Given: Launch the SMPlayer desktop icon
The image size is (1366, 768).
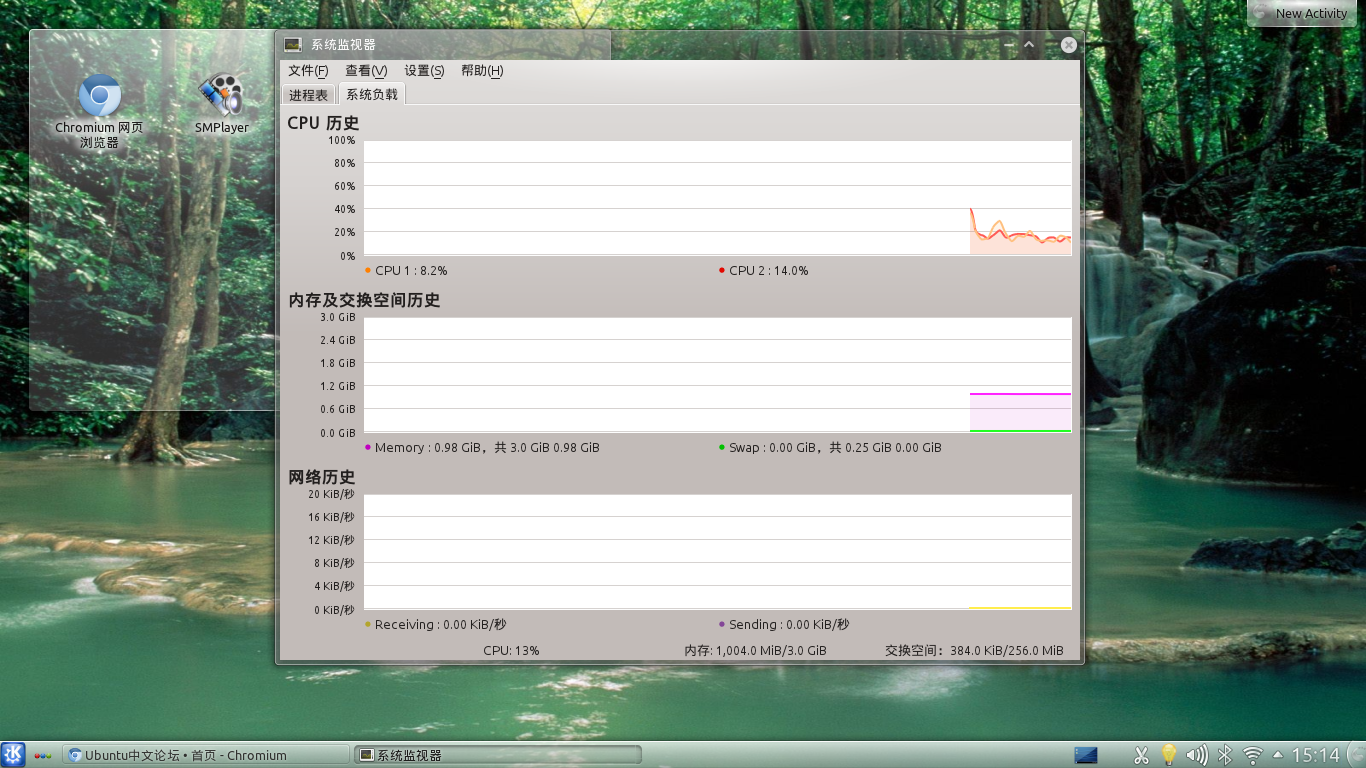Looking at the screenshot, I should pyautogui.click(x=221, y=103).
